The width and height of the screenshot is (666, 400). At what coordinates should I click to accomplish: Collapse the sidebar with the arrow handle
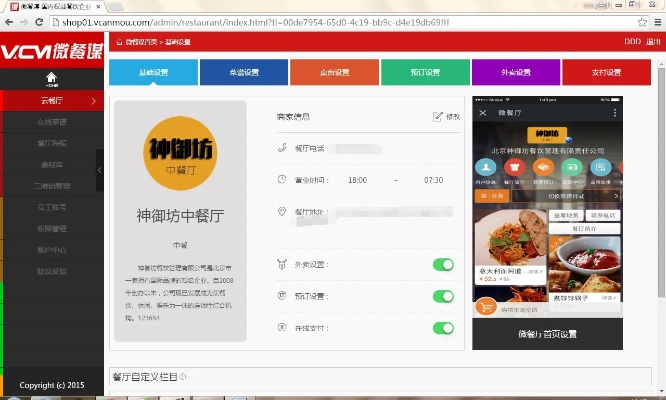coord(99,171)
